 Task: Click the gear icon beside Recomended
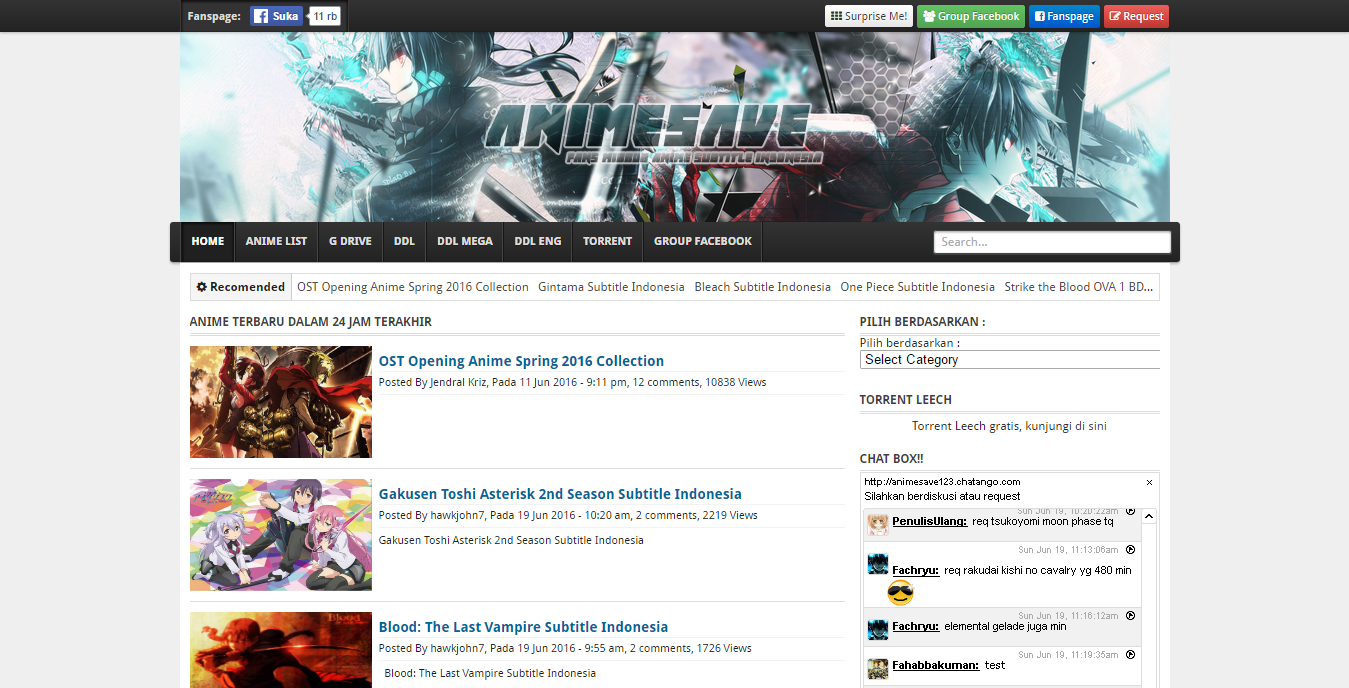(x=202, y=287)
